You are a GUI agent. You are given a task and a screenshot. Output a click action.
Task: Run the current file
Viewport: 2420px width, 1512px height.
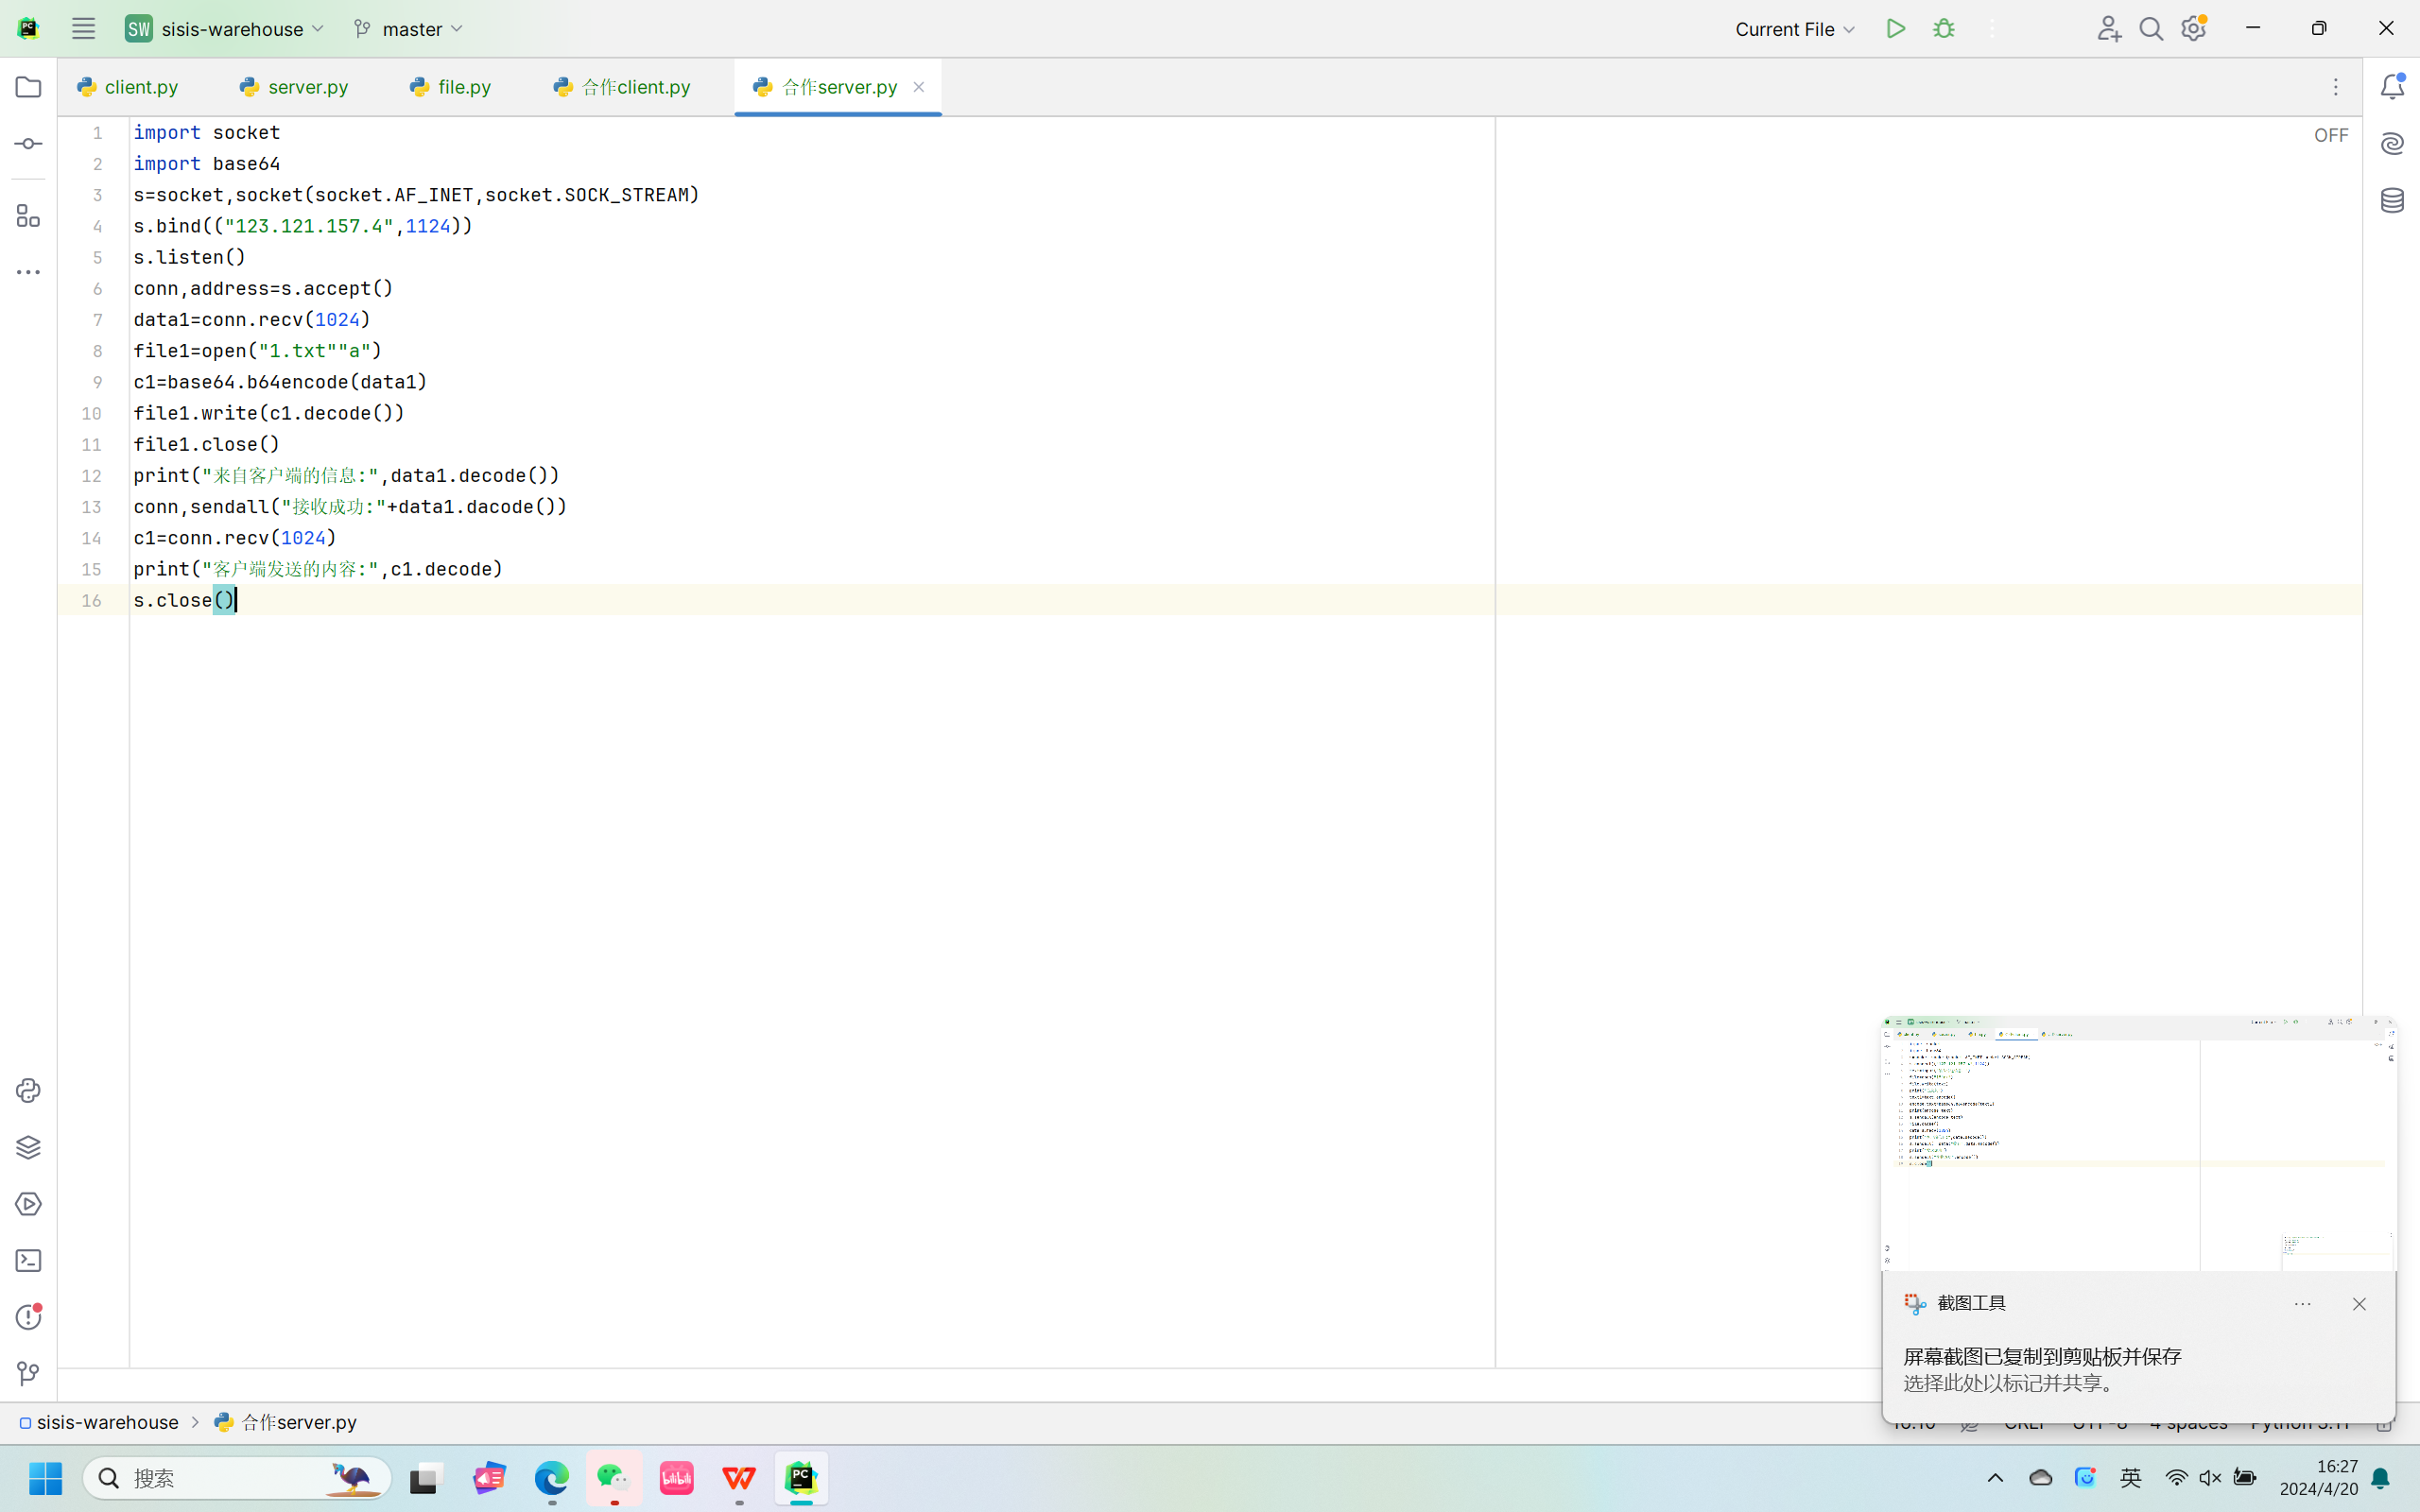1895,29
